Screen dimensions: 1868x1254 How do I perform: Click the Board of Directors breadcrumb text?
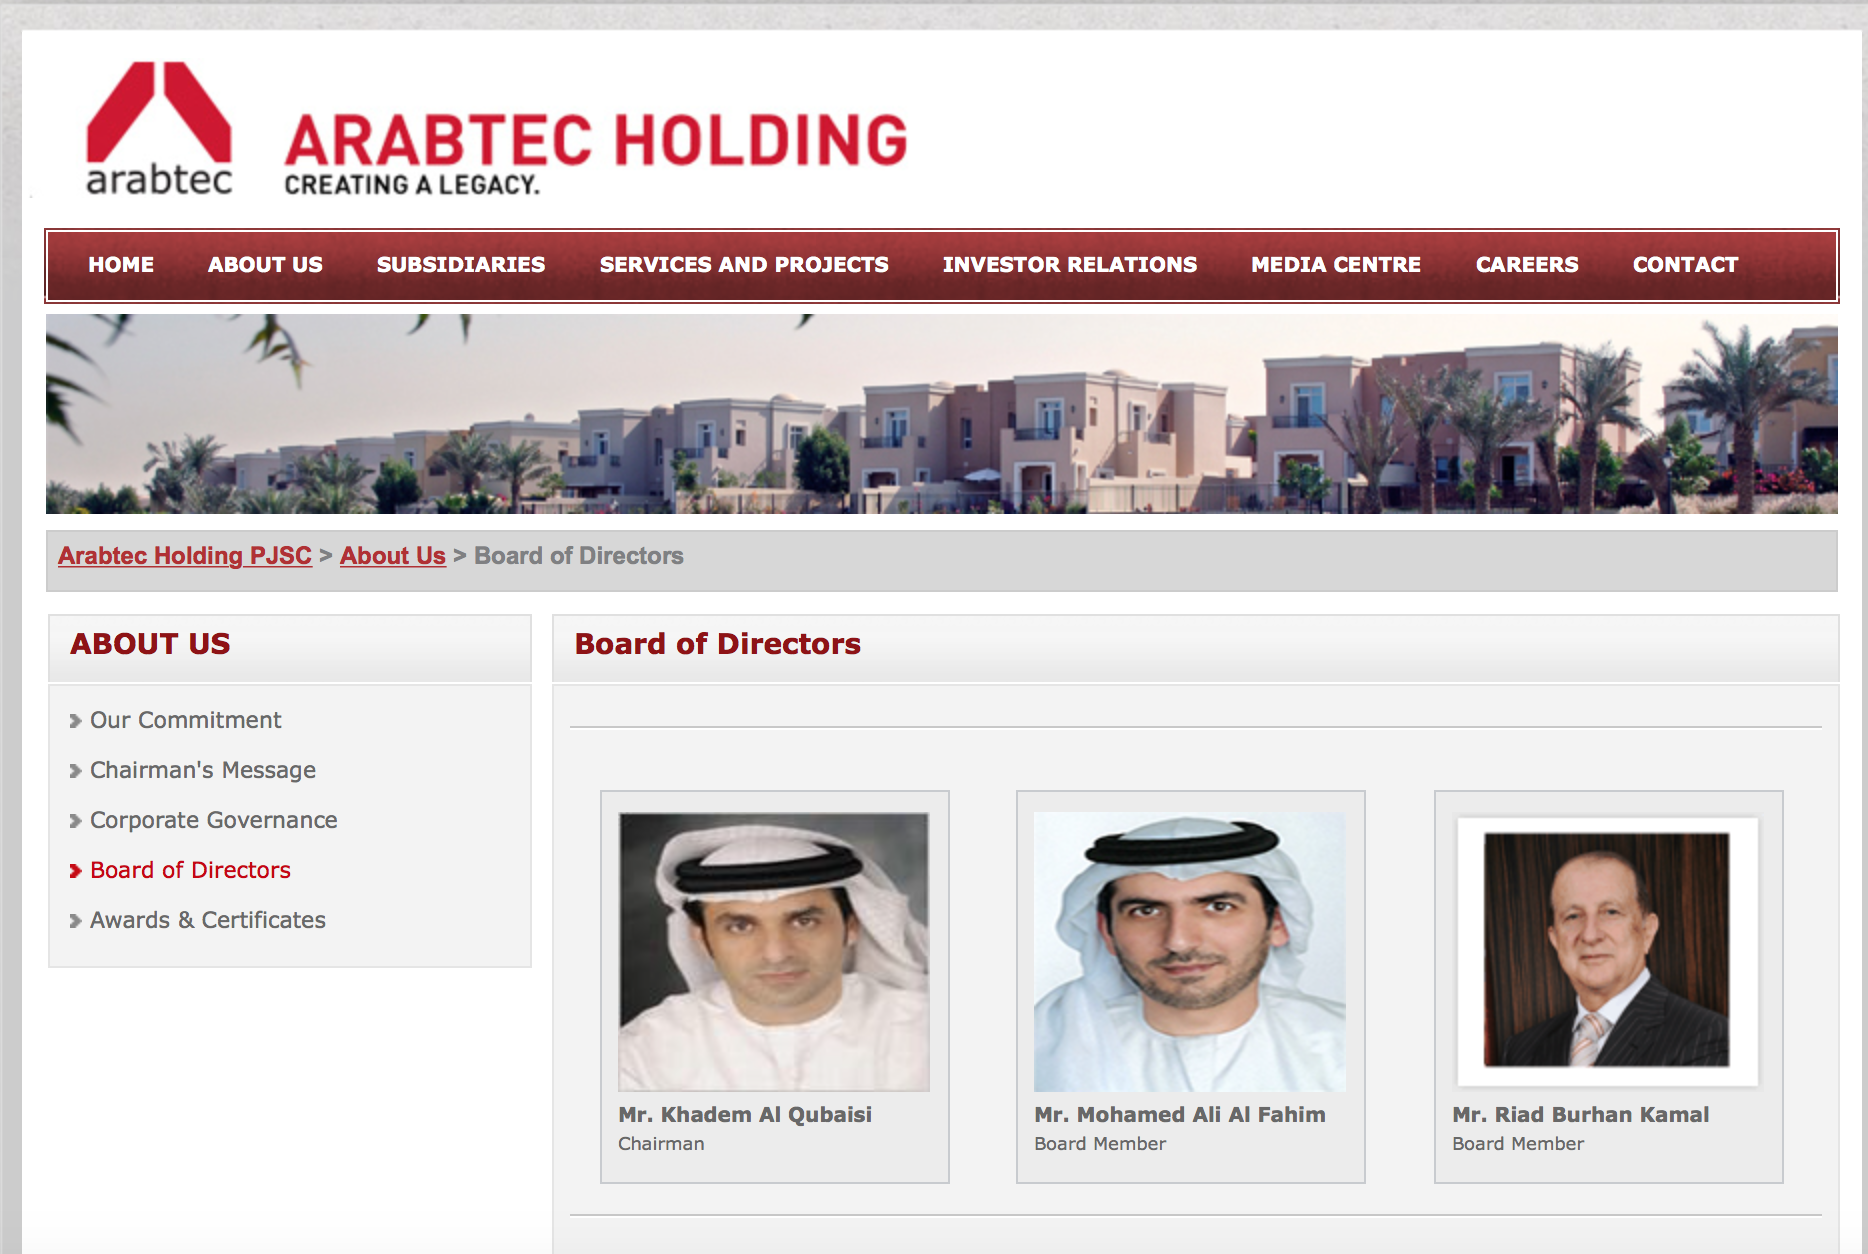(579, 556)
